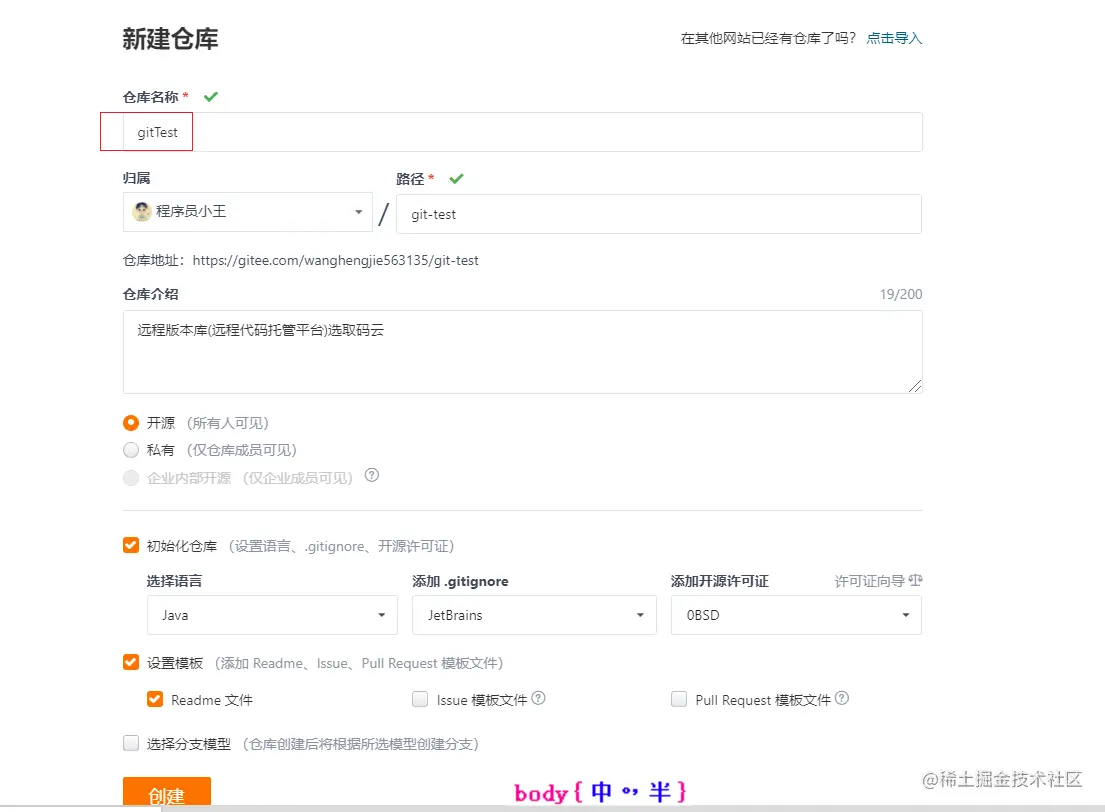This screenshot has width=1105, height=812.
Task: Uncheck the Readme 文件 checkbox
Action: [x=155, y=699]
